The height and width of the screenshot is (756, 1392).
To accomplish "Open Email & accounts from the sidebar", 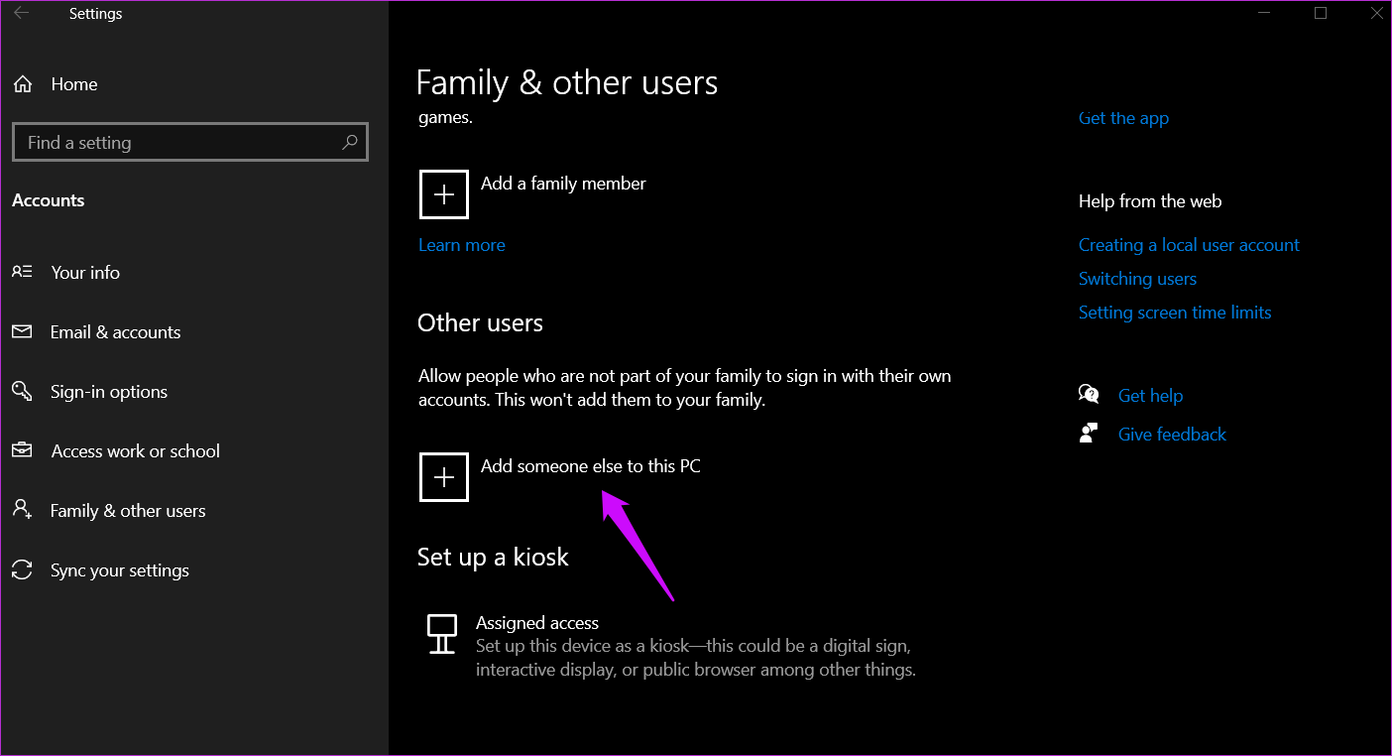I will click(115, 331).
